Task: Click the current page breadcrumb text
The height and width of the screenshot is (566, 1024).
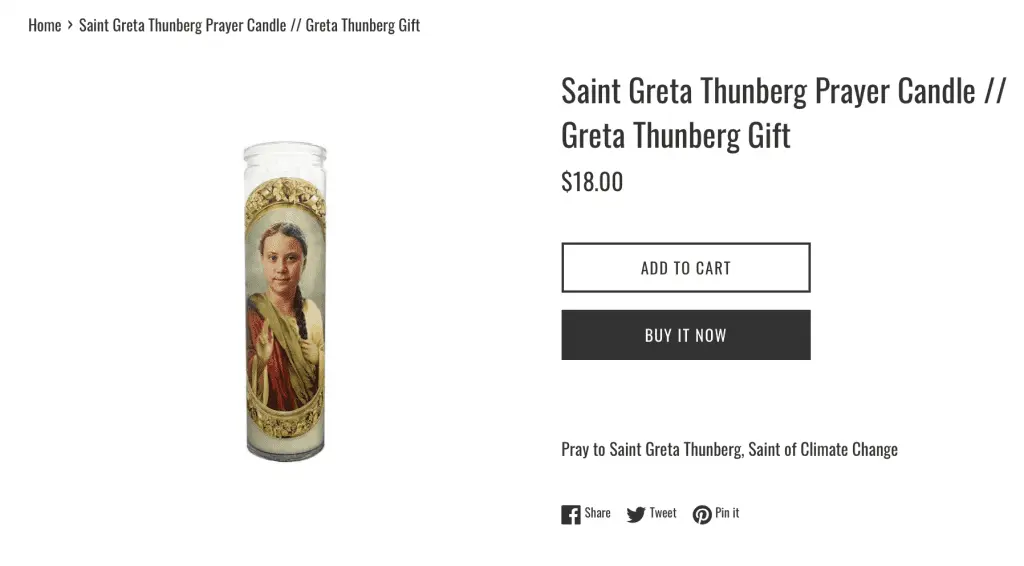Action: point(249,25)
